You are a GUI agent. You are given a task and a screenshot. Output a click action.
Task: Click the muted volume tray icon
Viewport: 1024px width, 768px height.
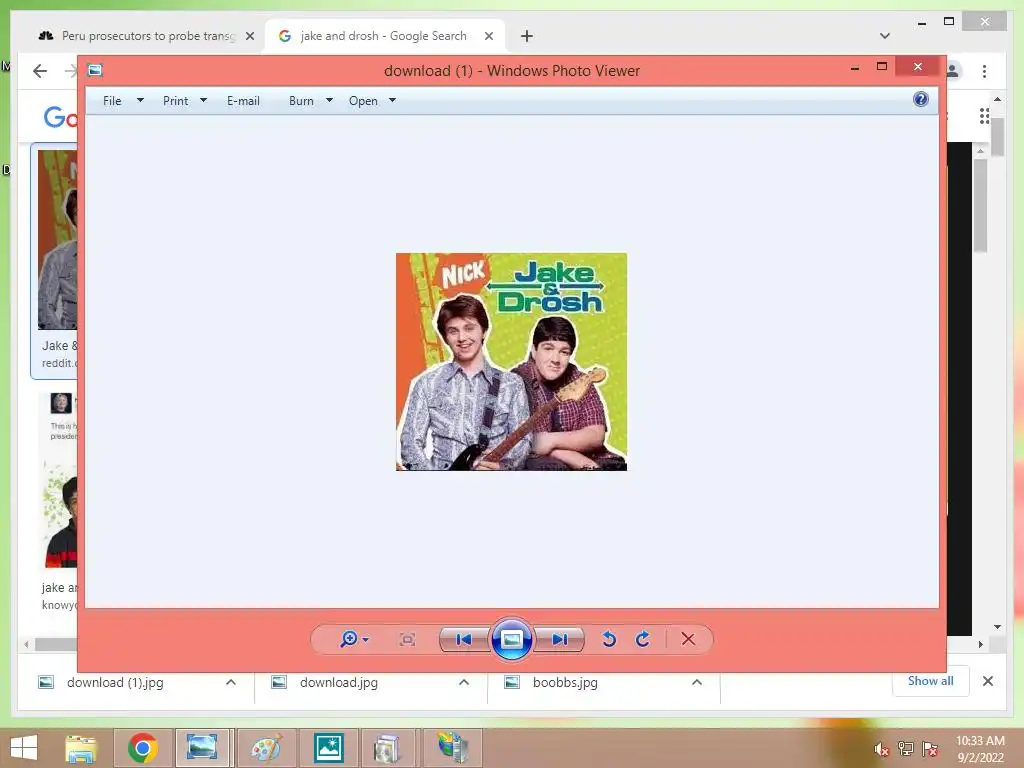(882, 750)
